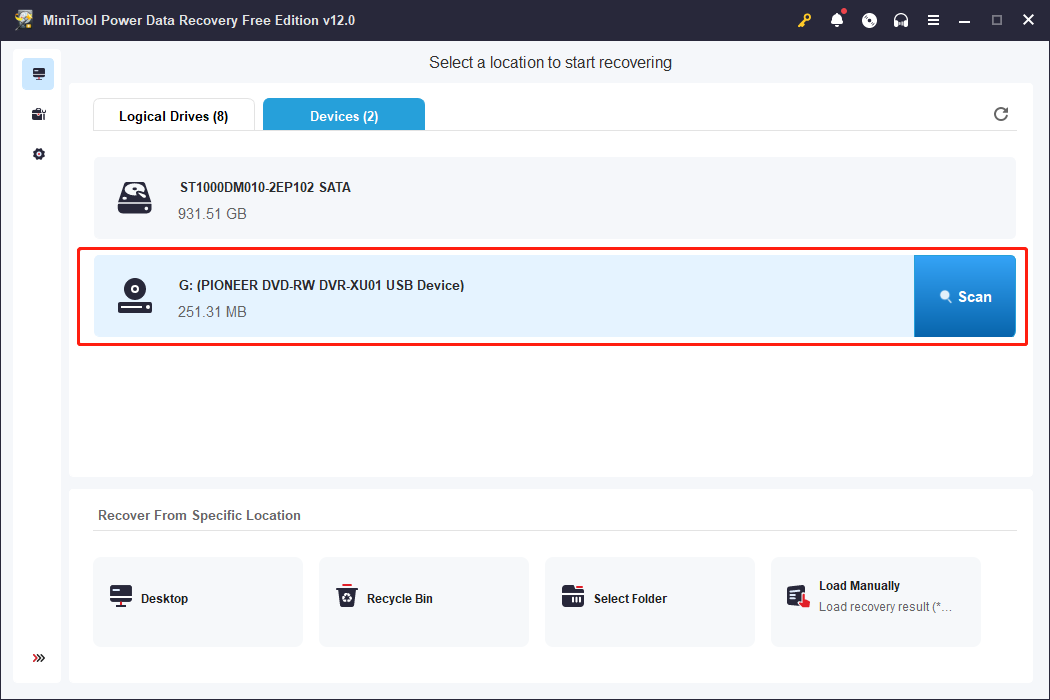Click Recover From Specific Location heading
Screen dimensions: 1050x700
point(199,515)
